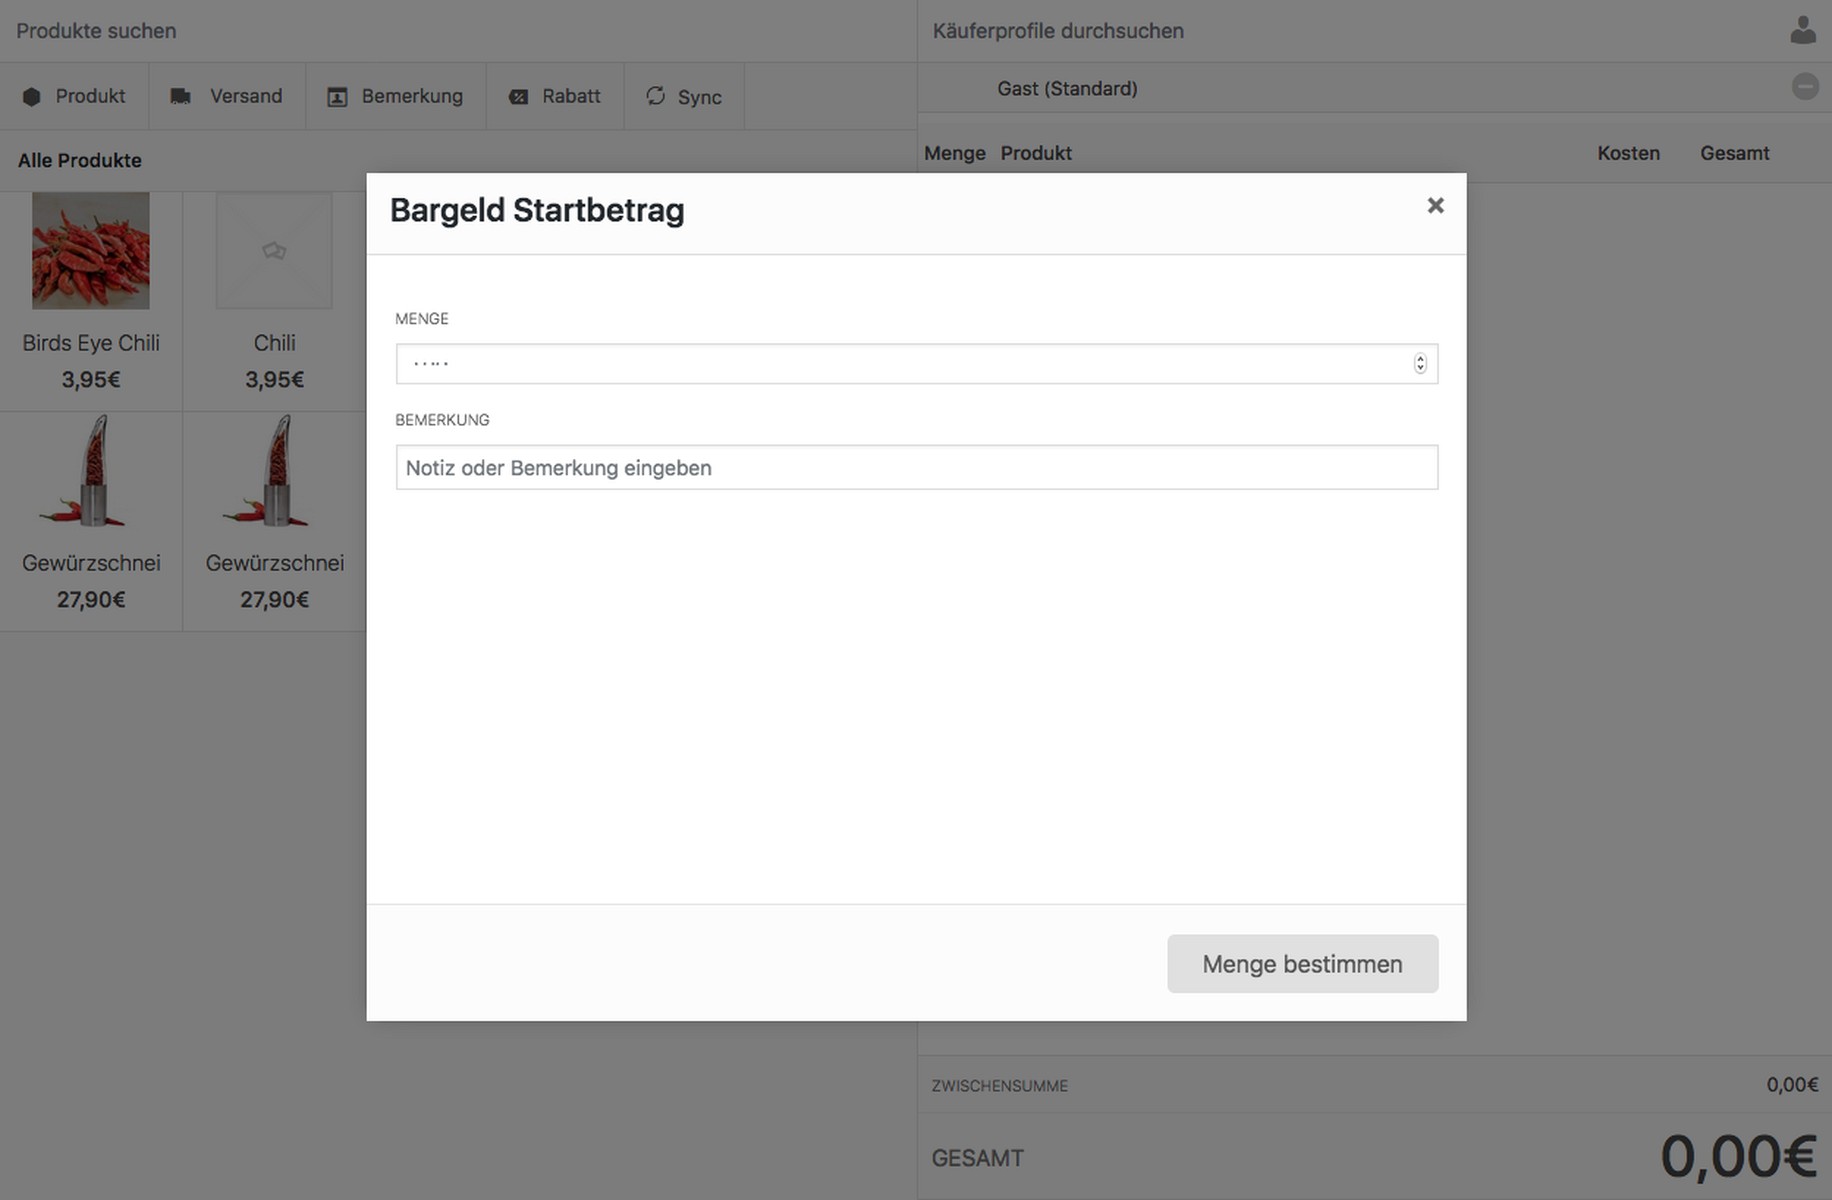The width and height of the screenshot is (1832, 1200).
Task: Click the Käuferprofile durchsuchen search field
Action: (1350, 31)
